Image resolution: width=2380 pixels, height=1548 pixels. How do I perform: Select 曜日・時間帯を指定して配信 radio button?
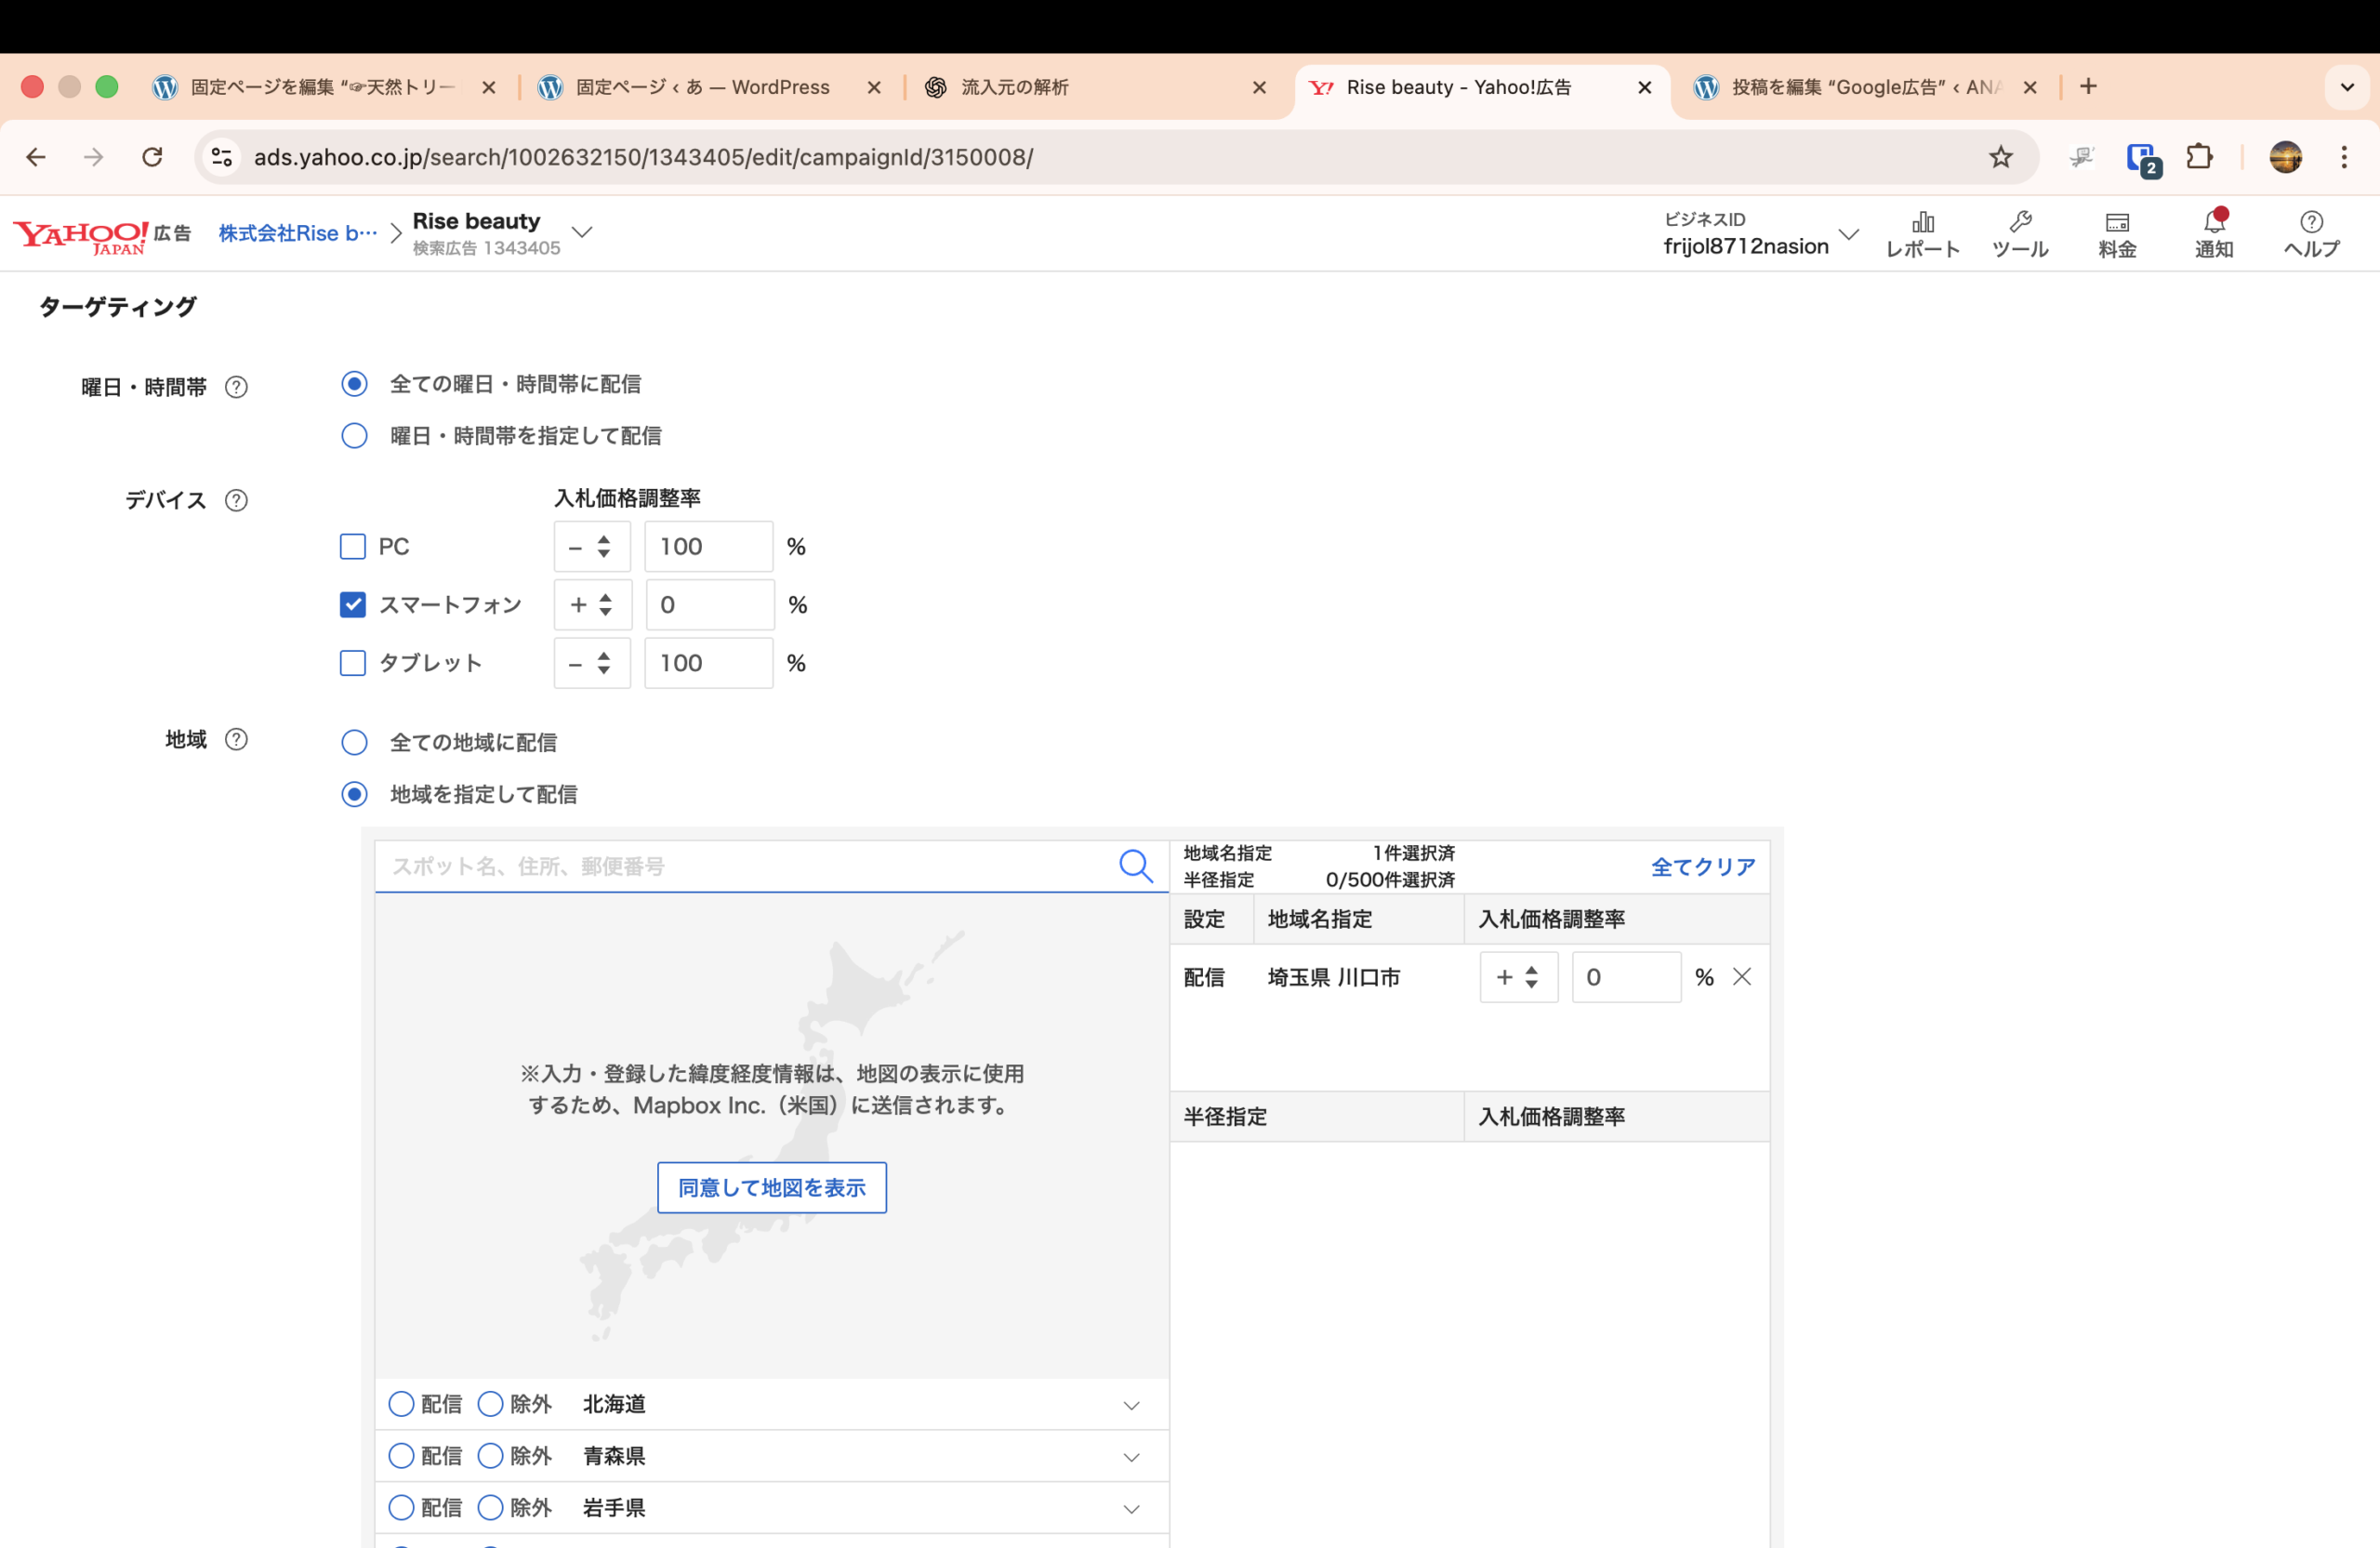pos(354,436)
